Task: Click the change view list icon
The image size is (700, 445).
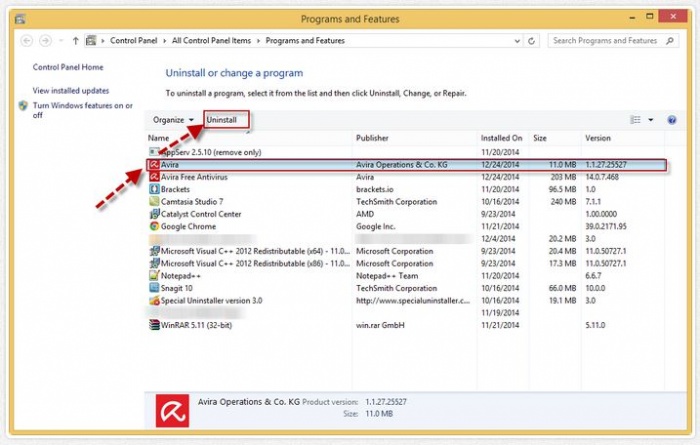Action: tap(635, 120)
